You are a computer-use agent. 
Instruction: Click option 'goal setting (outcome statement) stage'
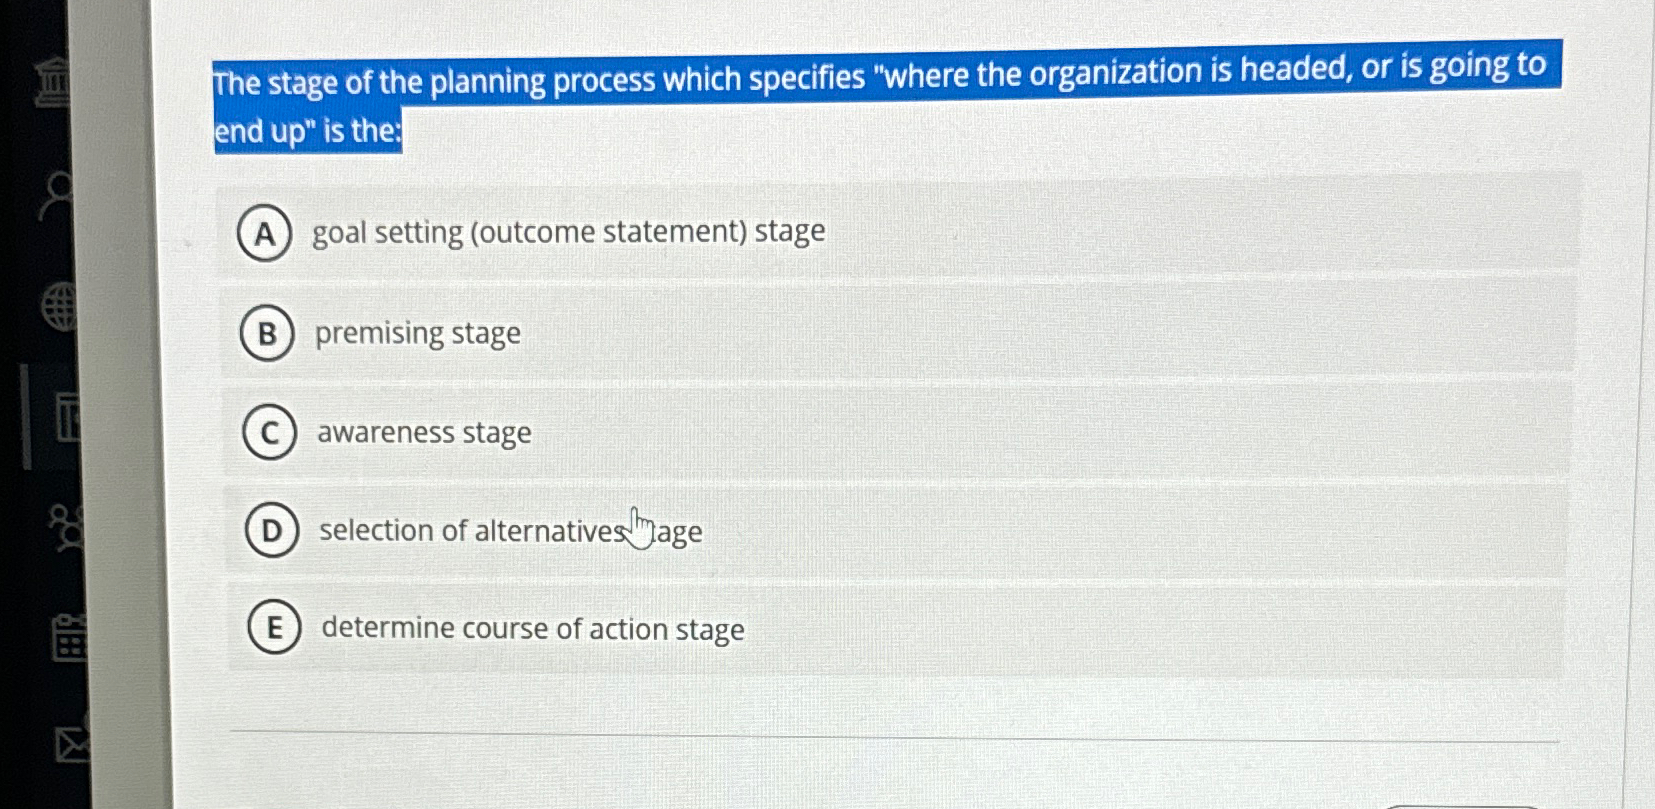click(x=567, y=231)
